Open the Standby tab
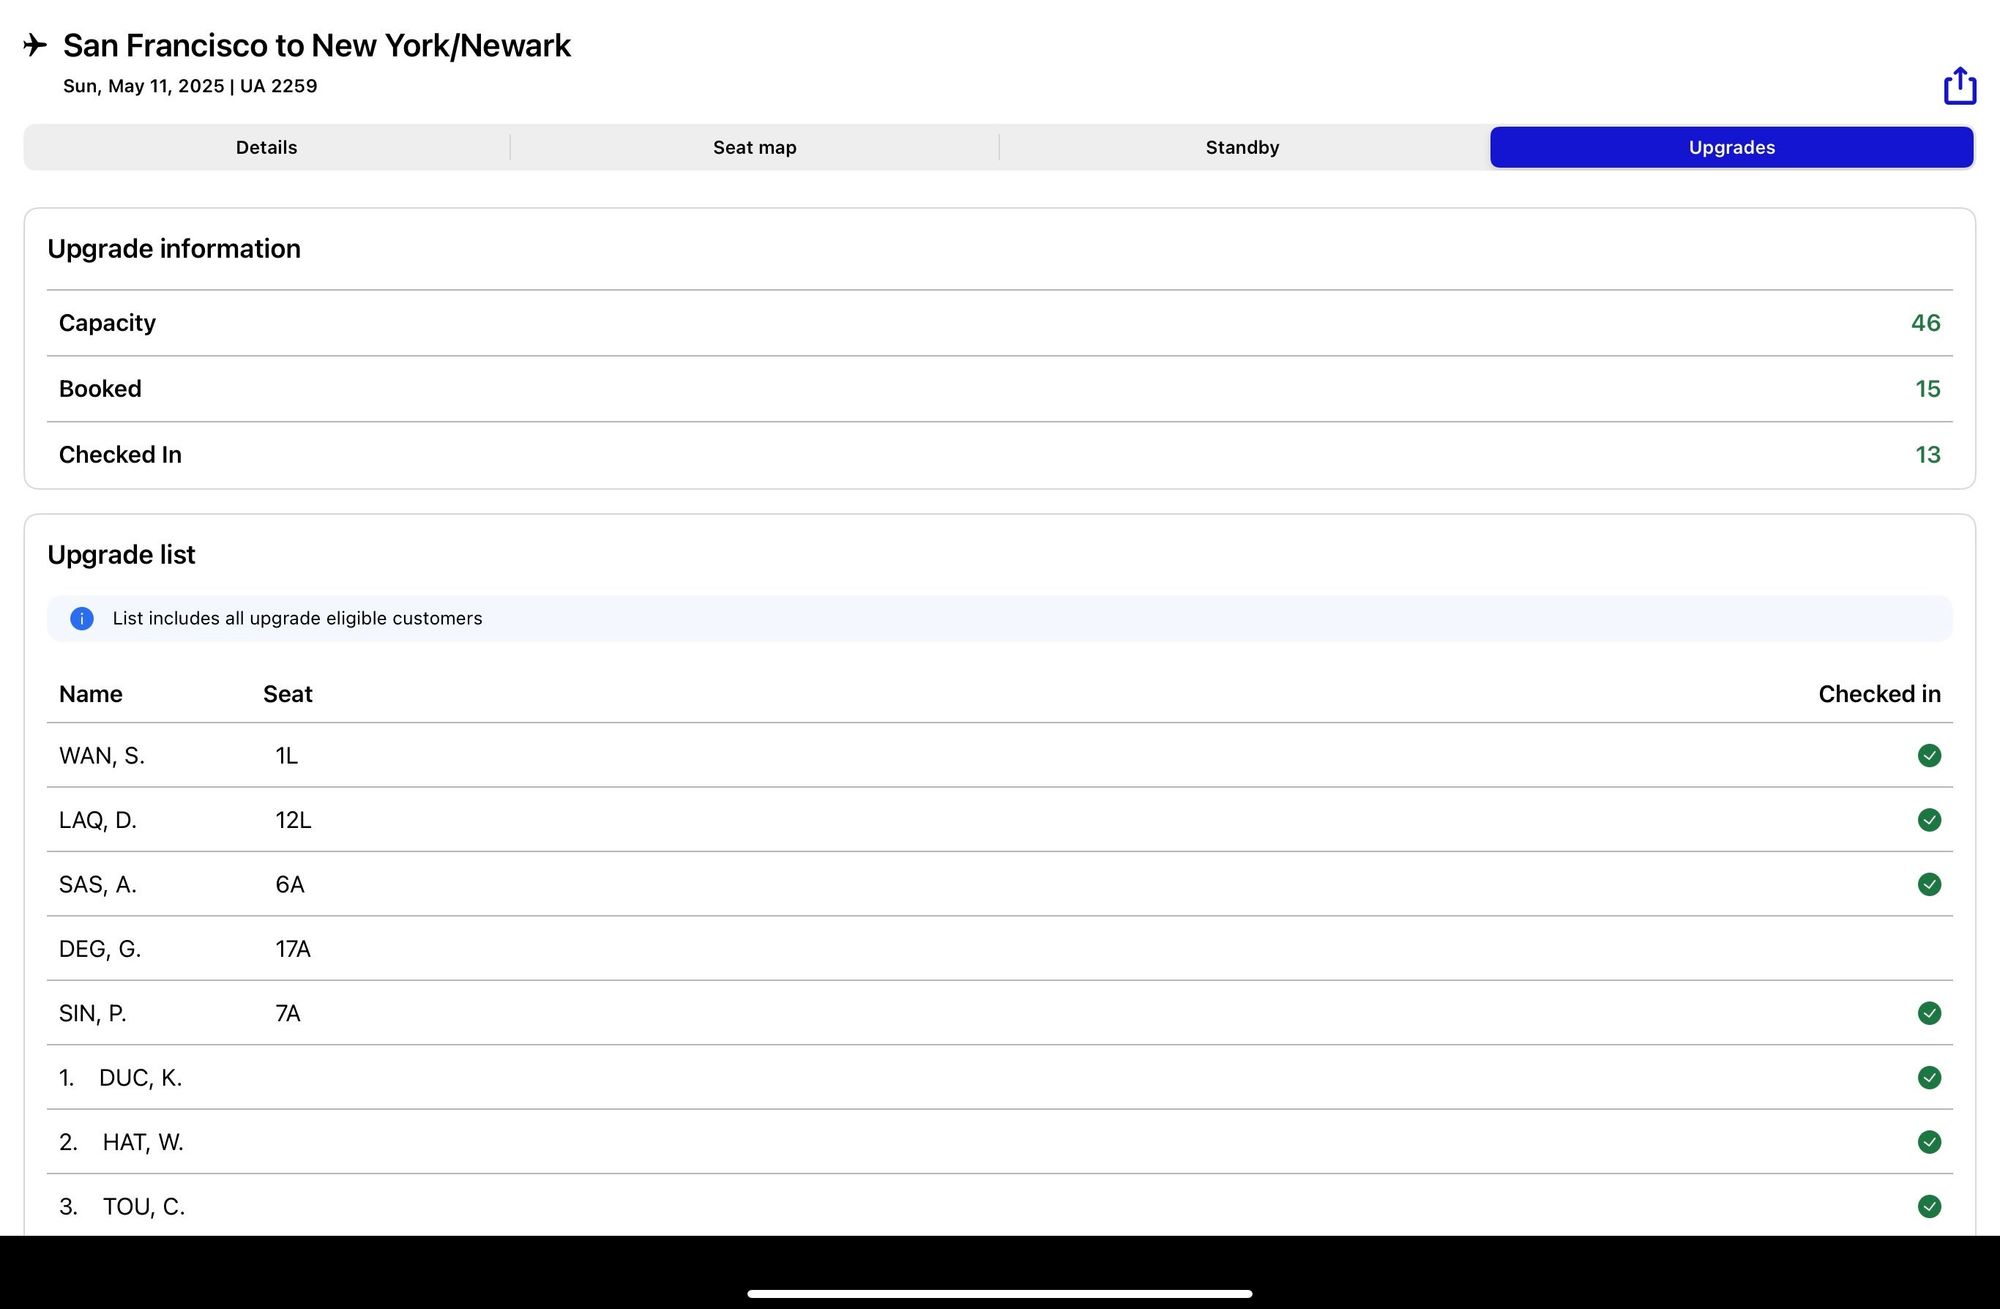Viewport: 2000px width, 1309px height. [1243, 148]
